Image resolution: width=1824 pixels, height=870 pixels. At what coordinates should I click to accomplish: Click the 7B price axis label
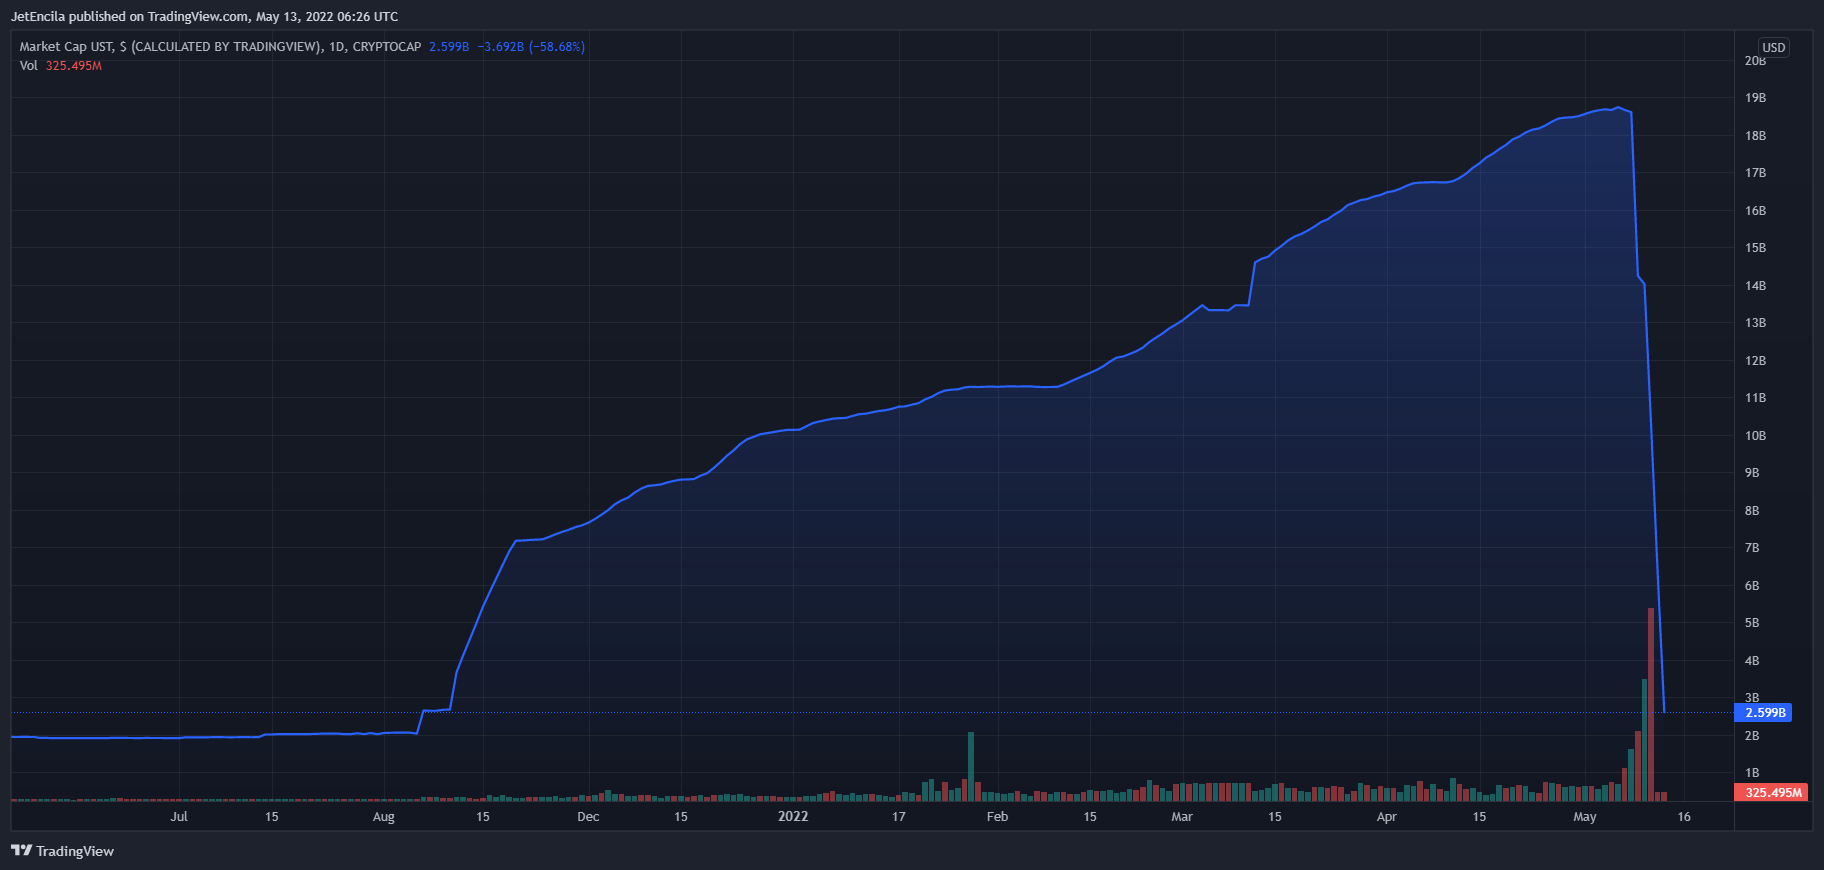click(x=1752, y=548)
